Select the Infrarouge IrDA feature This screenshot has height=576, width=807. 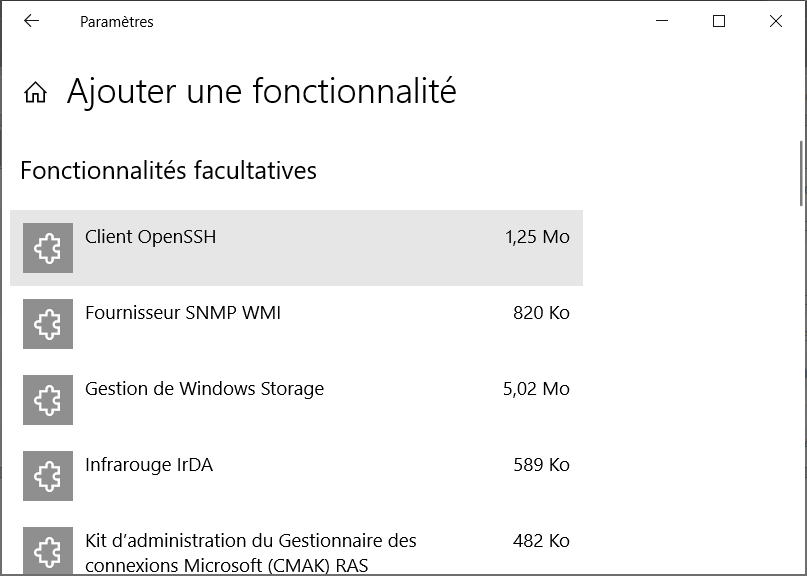coord(296,476)
